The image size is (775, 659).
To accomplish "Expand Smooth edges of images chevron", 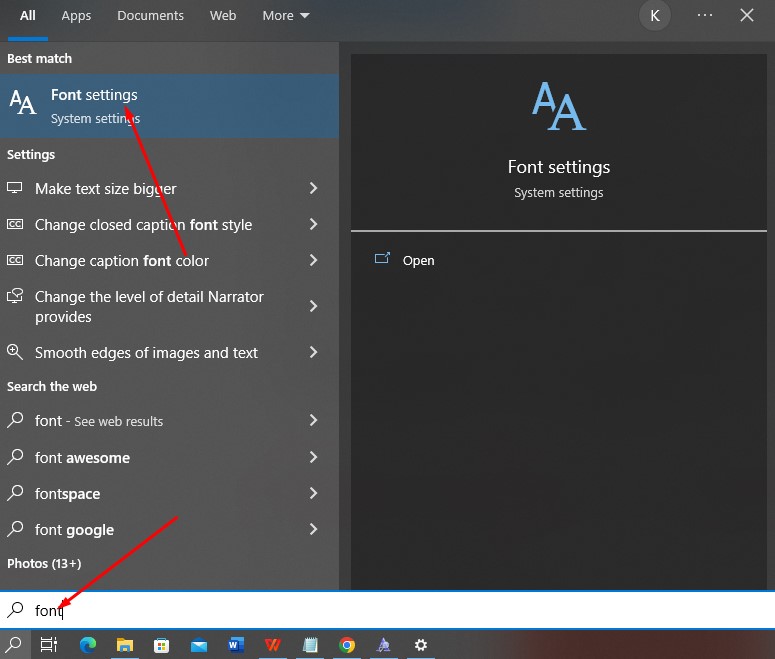I will point(313,352).
